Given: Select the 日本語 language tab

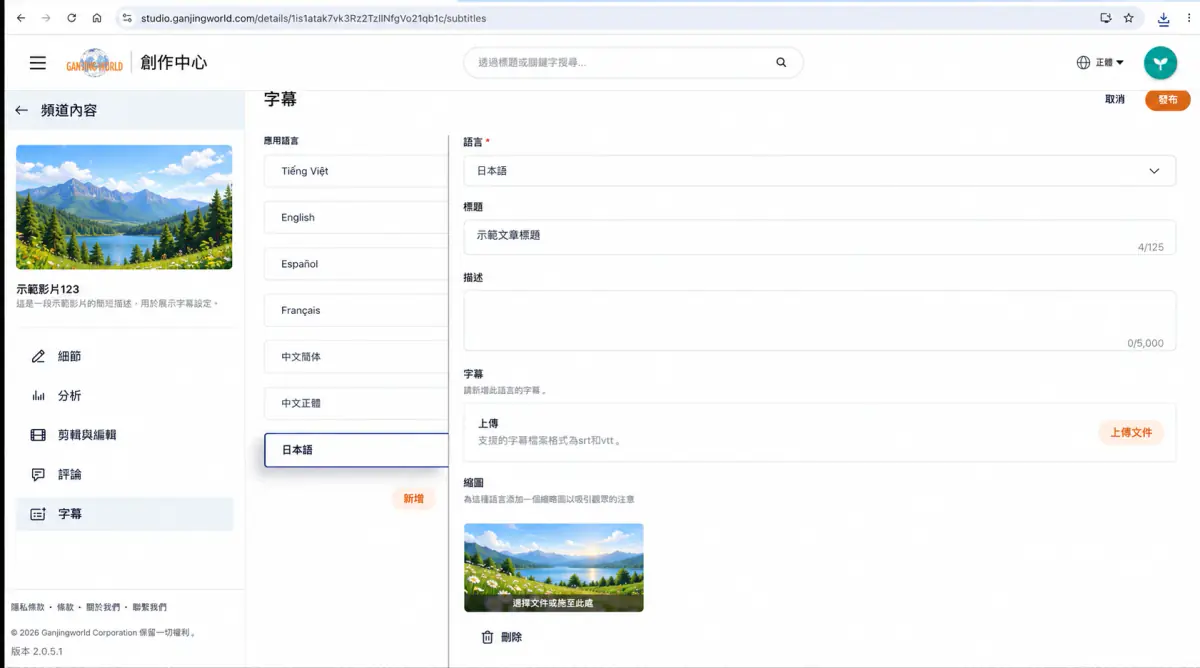Looking at the screenshot, I should (x=356, y=450).
